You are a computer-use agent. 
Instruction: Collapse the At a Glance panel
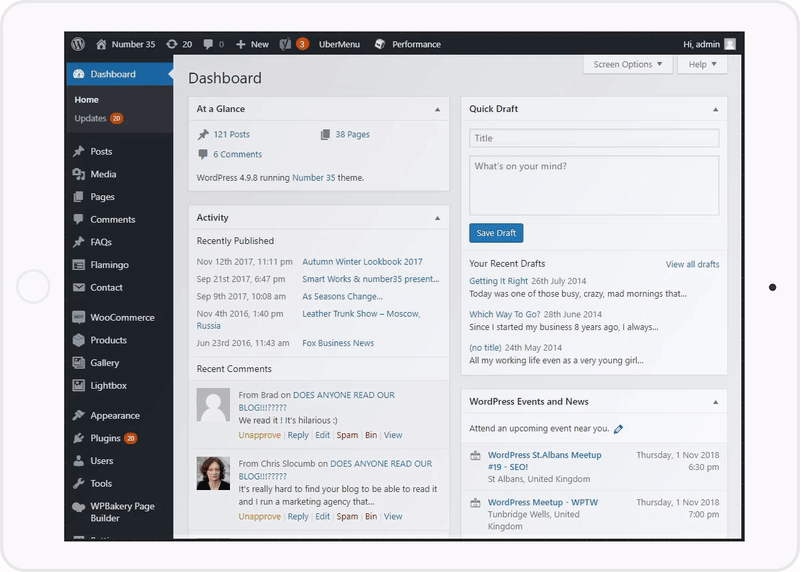coord(437,109)
